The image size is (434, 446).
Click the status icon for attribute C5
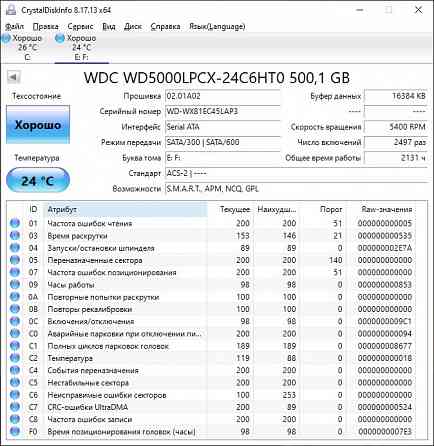coord(15,383)
